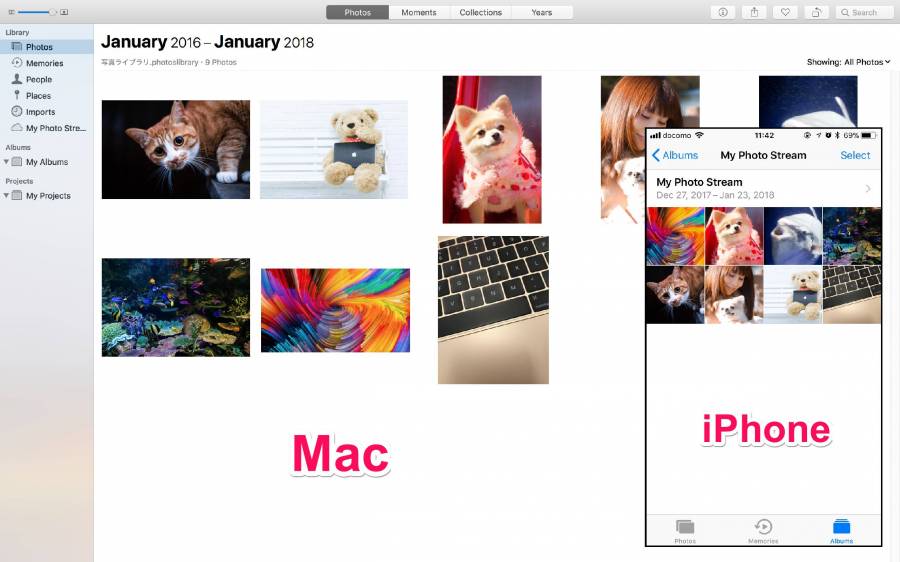Screen dimensions: 900x562
Task: Select My Projects in the sidebar
Action: tap(48, 196)
